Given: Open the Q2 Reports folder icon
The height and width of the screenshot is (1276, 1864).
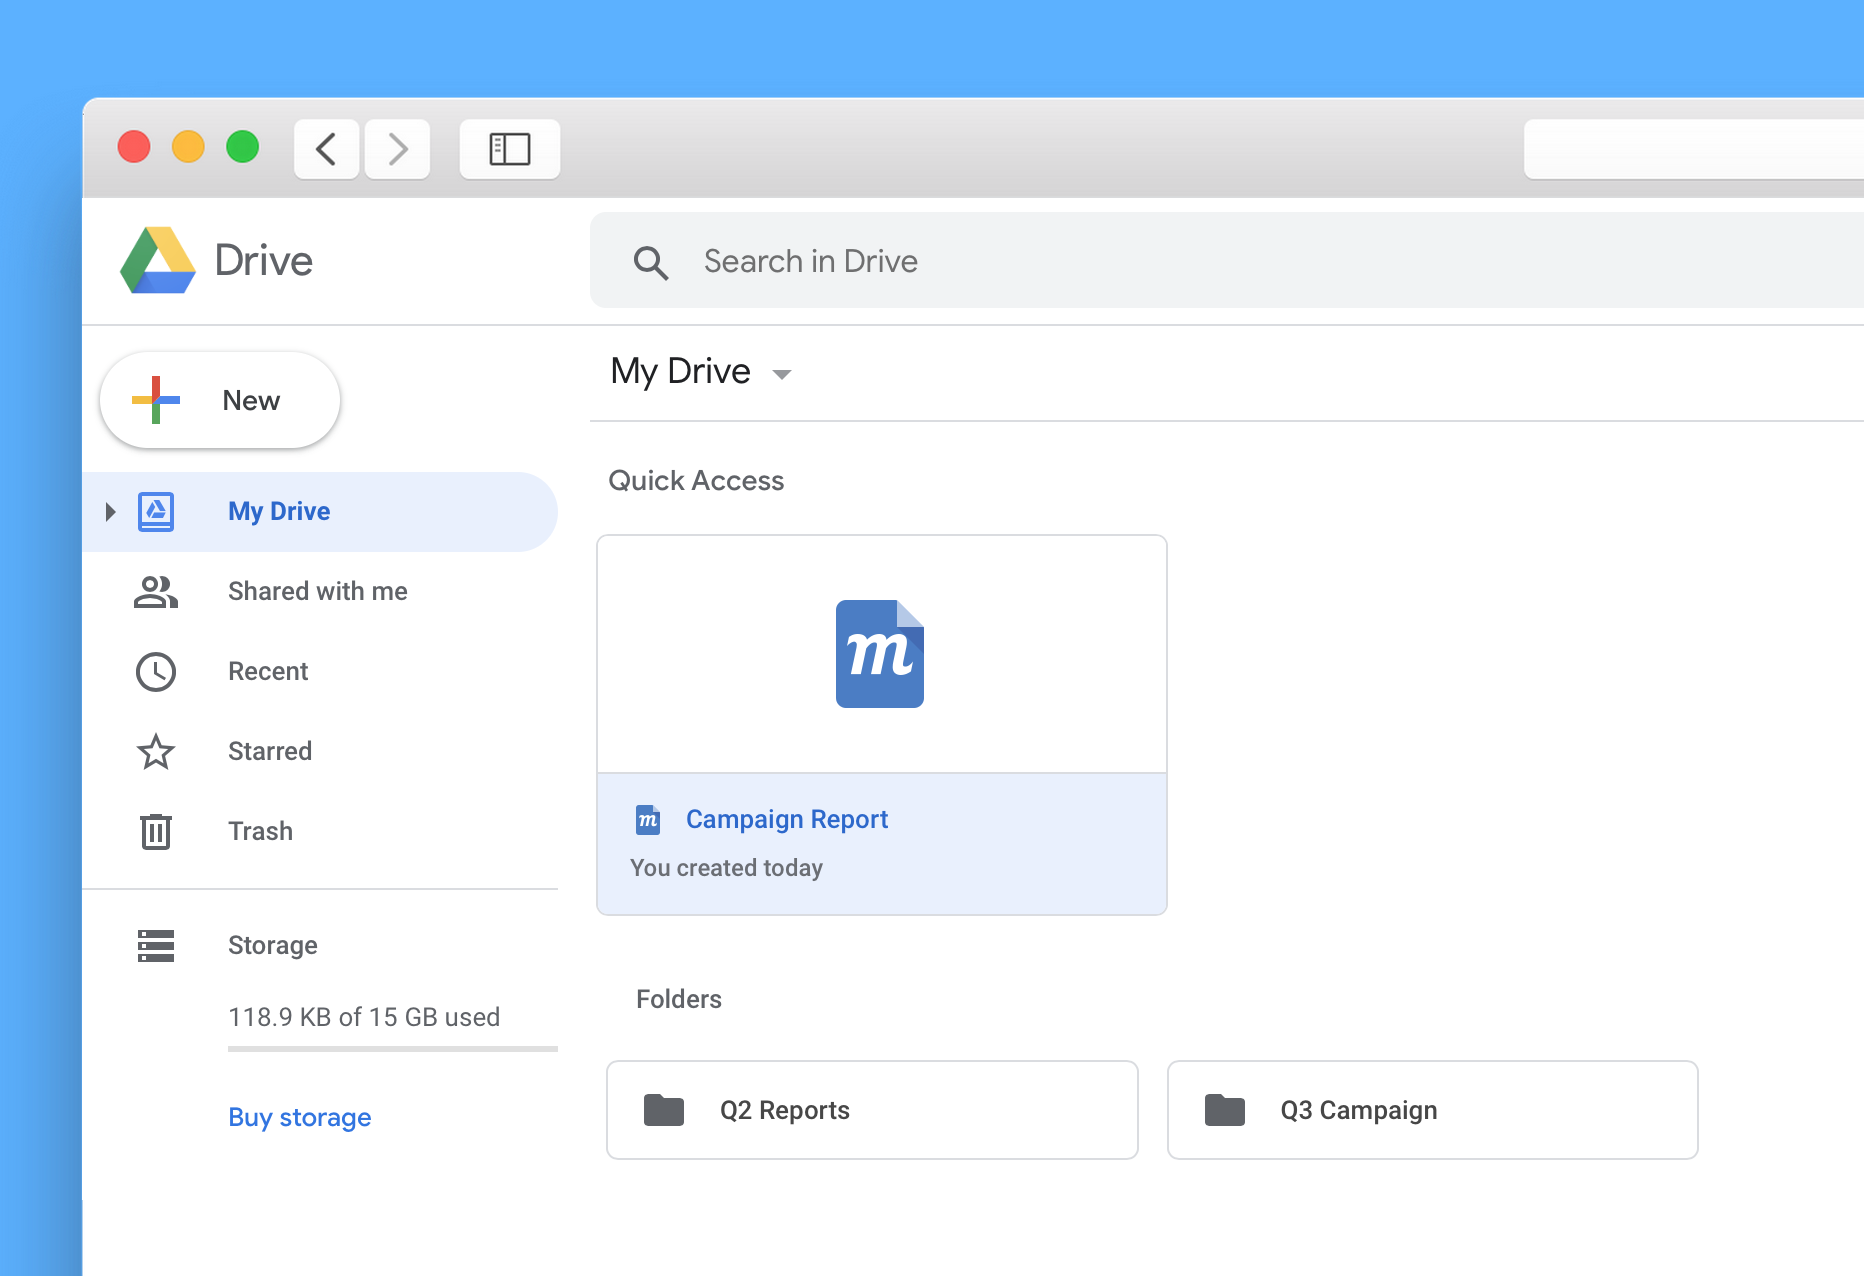Looking at the screenshot, I should point(663,1110).
